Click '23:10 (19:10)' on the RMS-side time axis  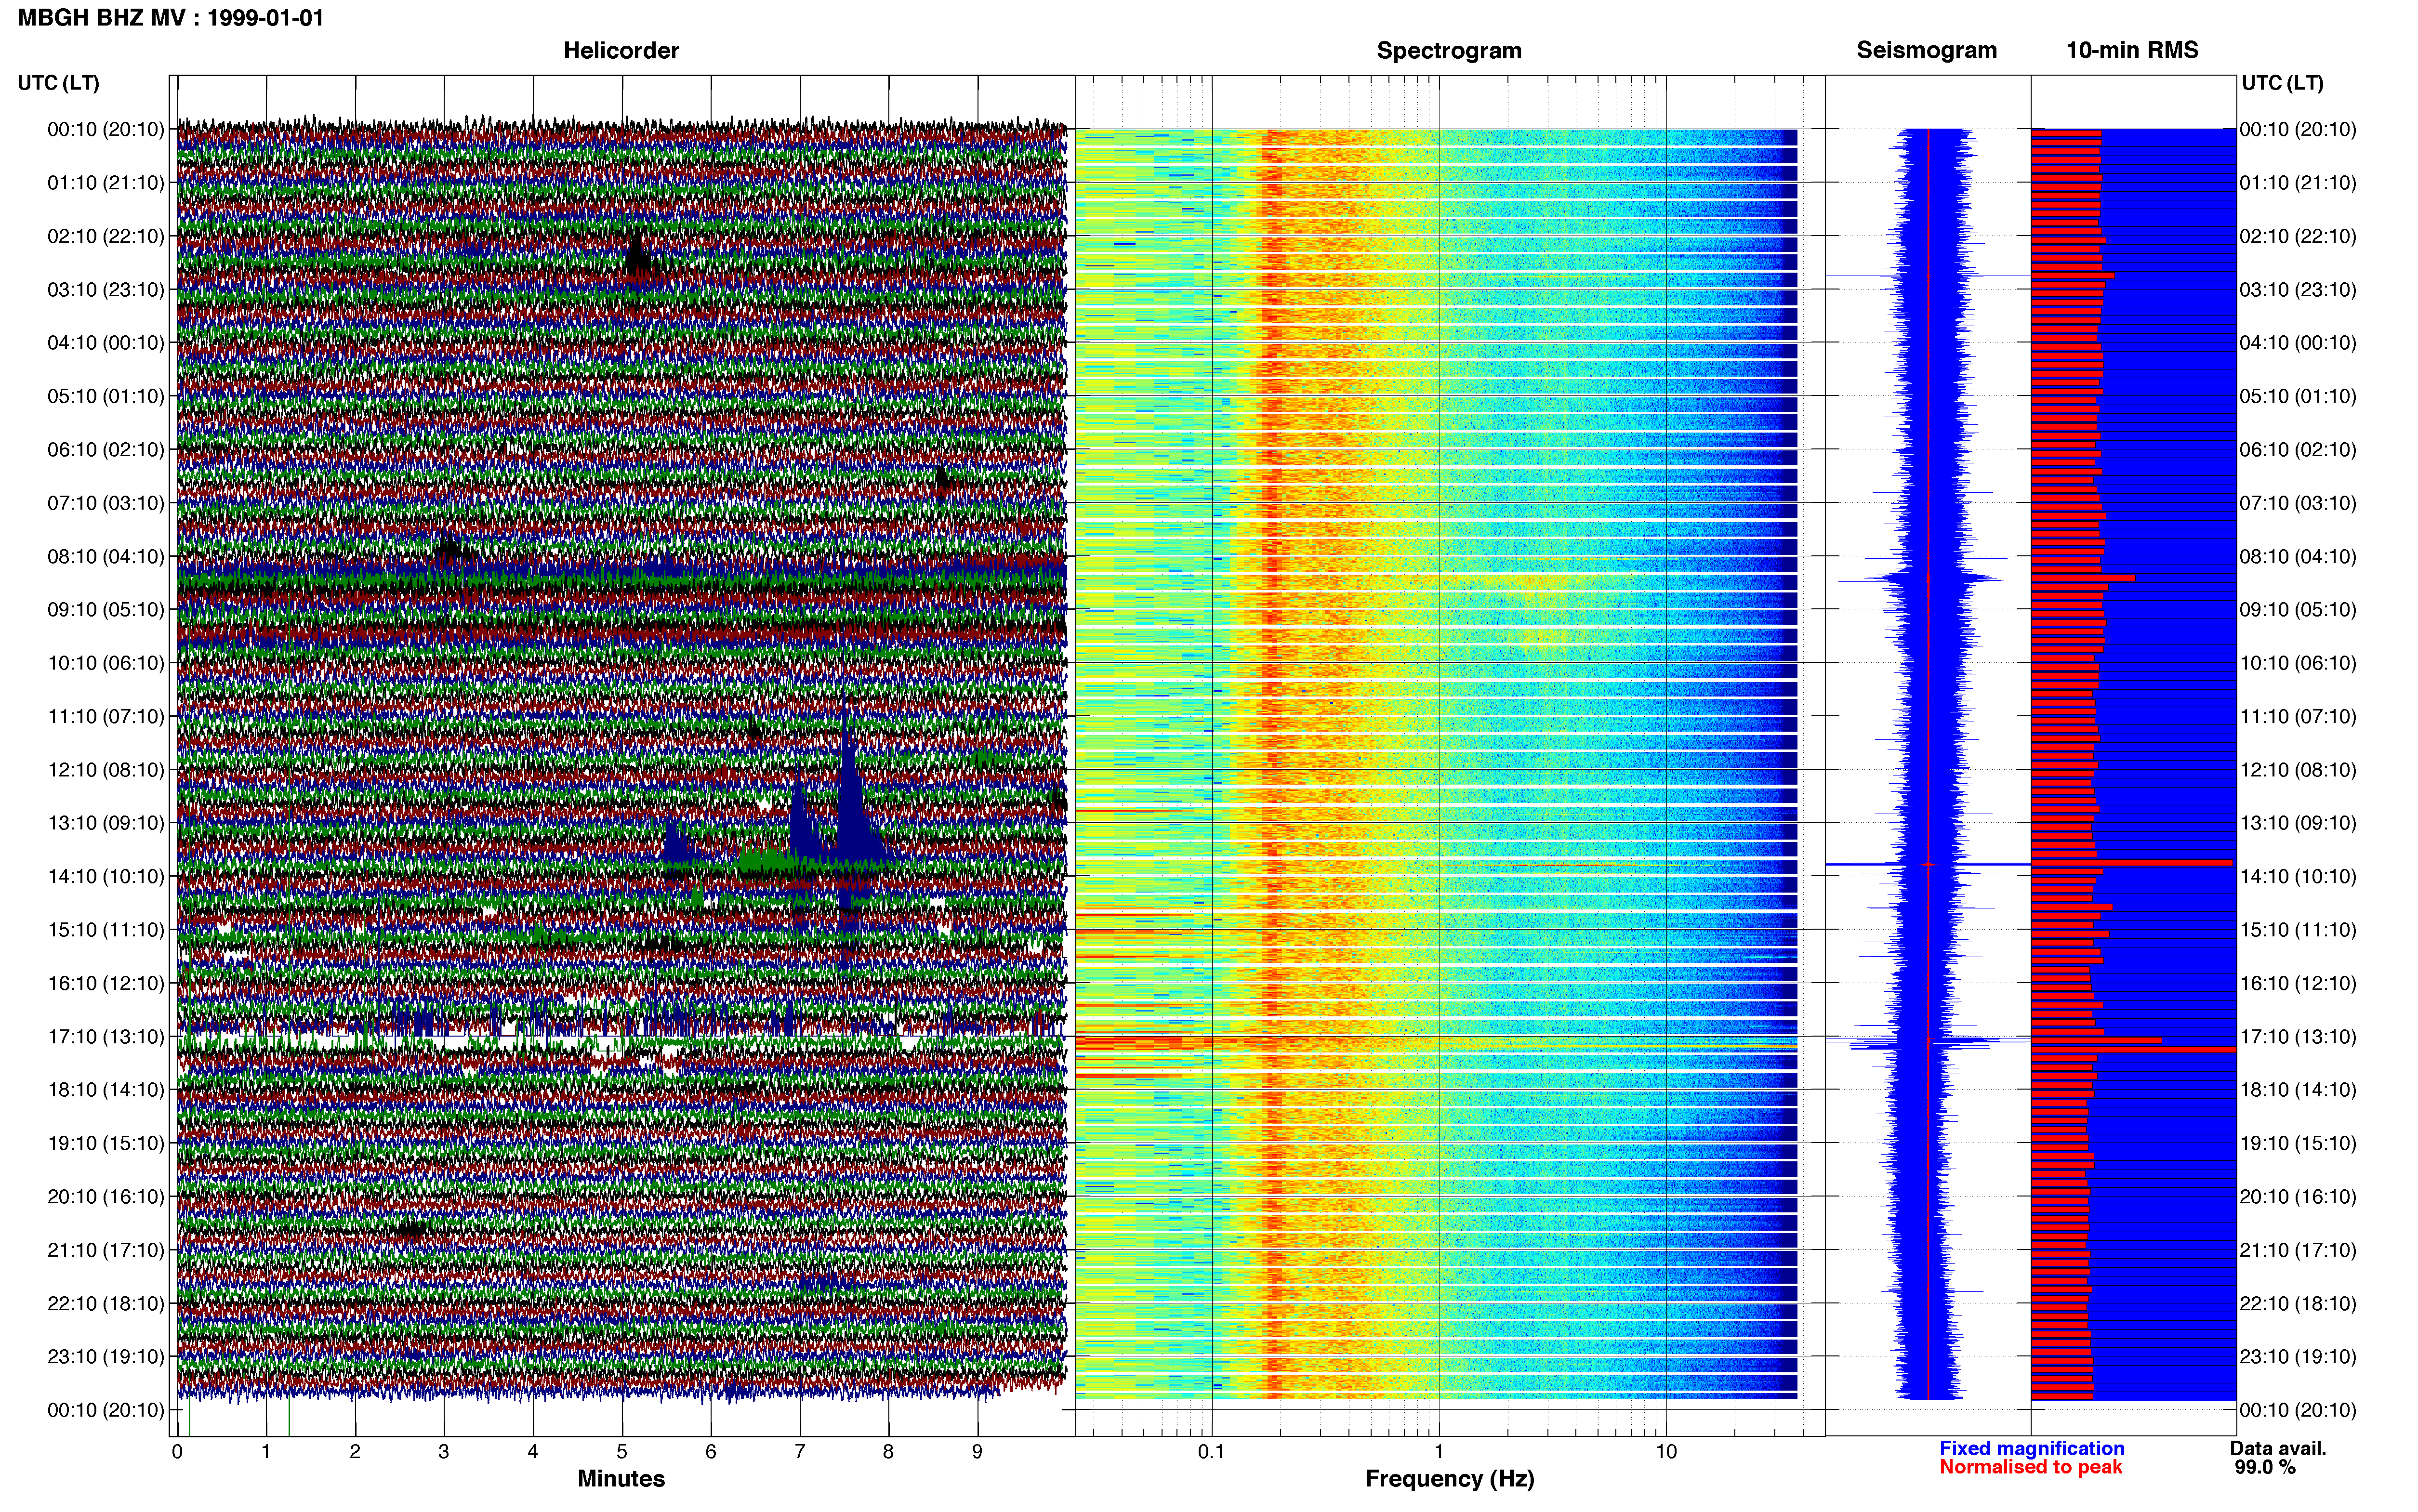pos(2298,1357)
